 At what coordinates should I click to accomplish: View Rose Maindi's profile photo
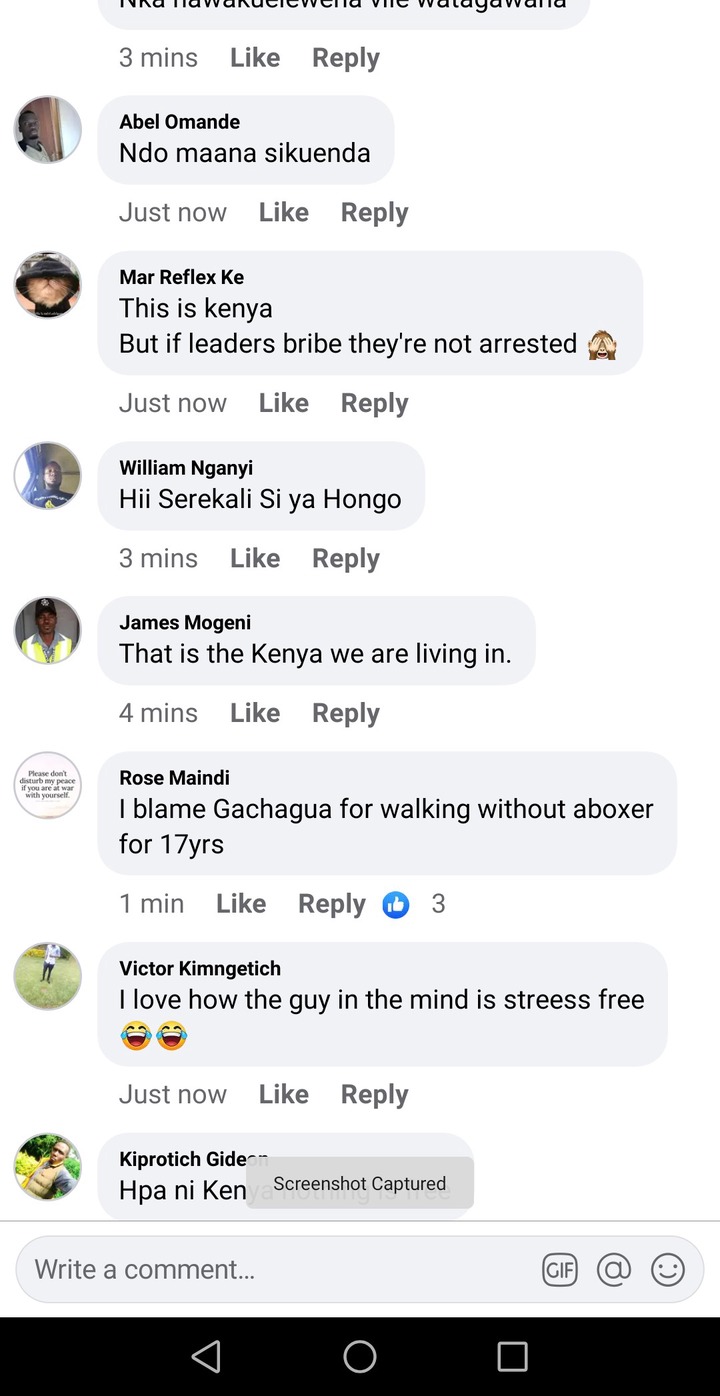click(47, 785)
